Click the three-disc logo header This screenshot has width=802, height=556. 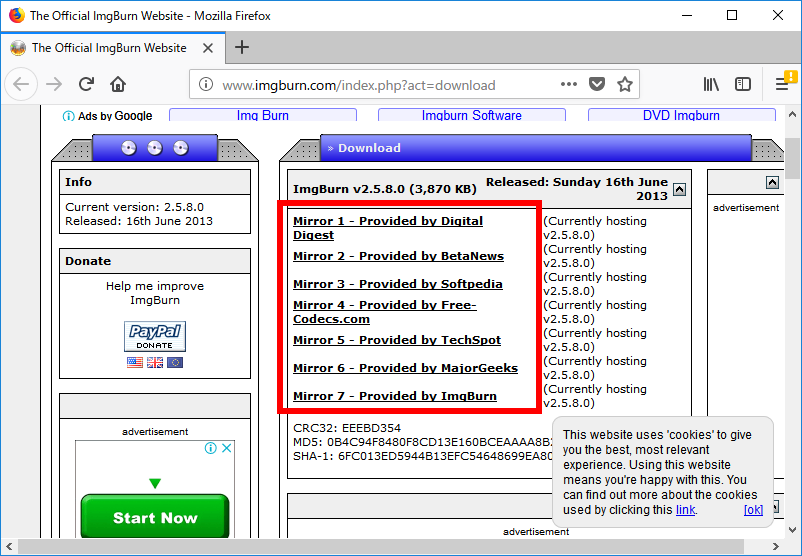[x=155, y=148]
